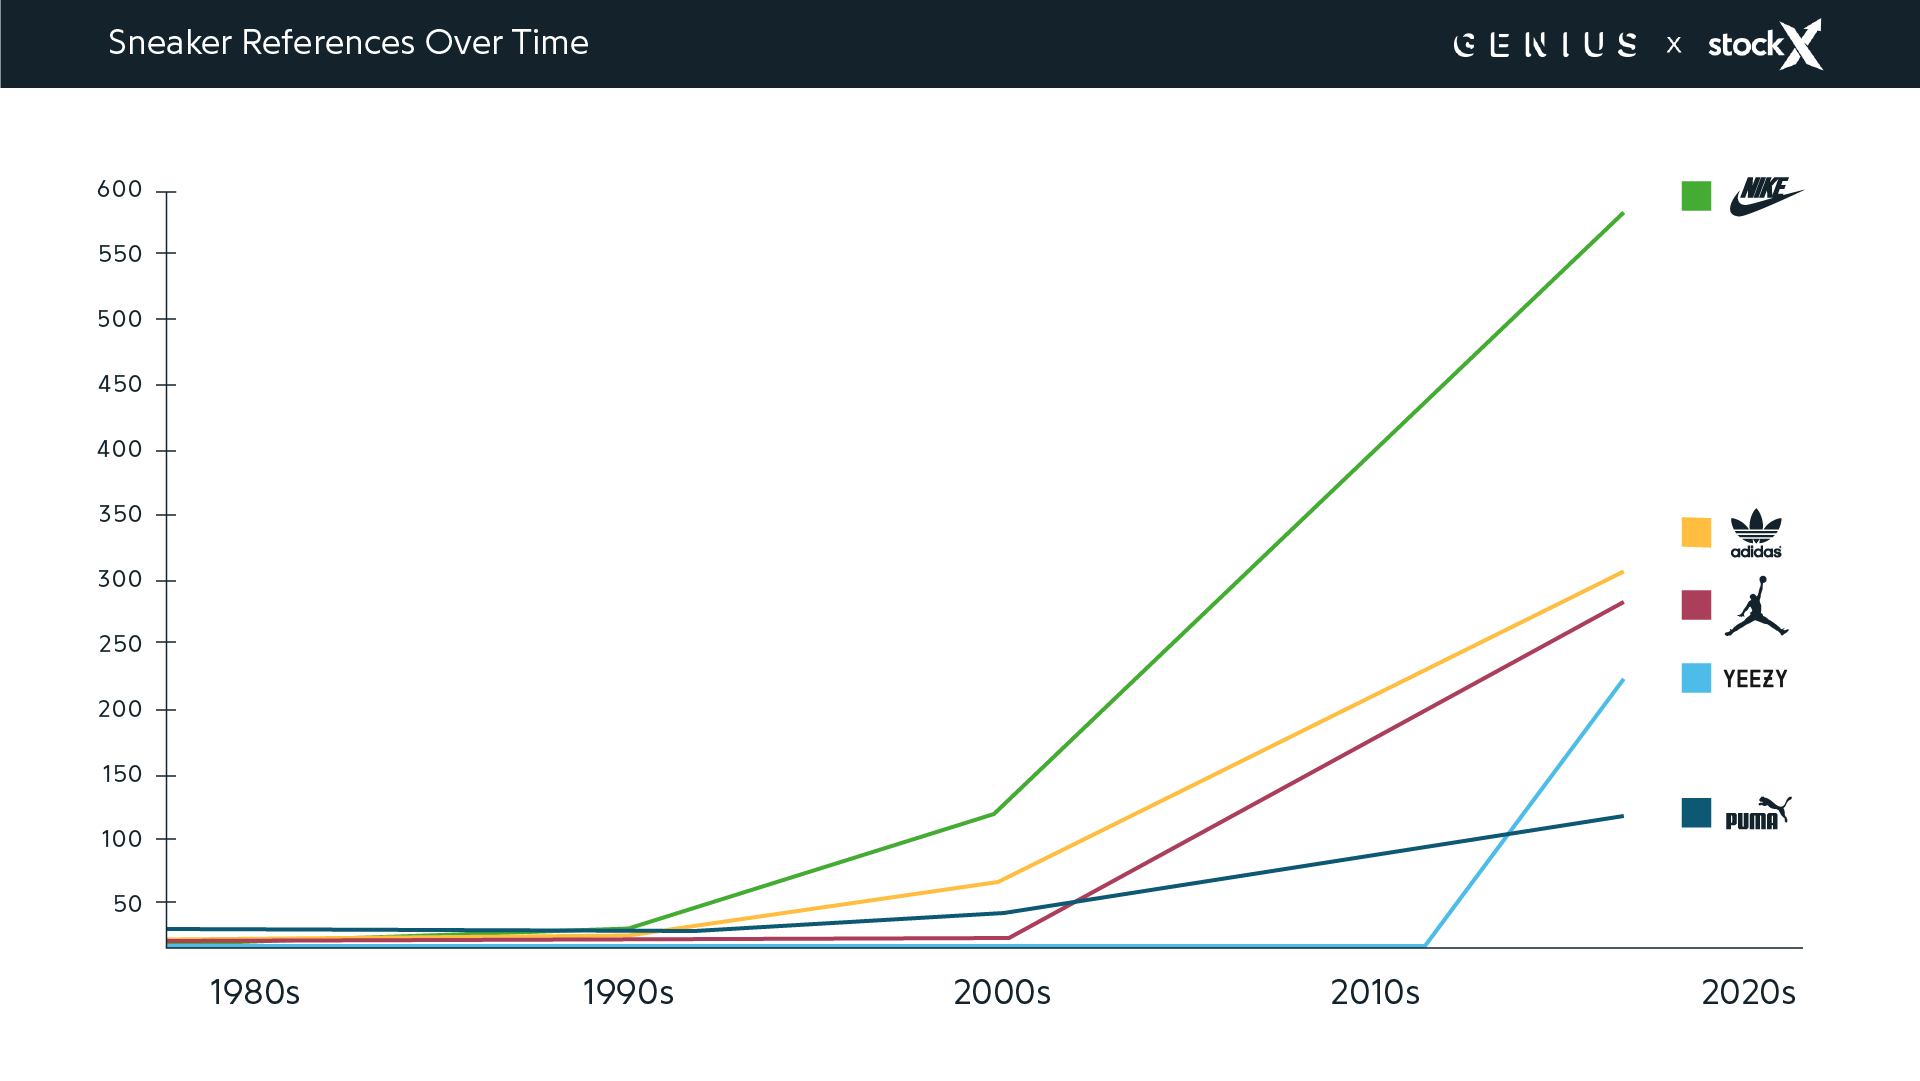Click the Puma logo in legend

click(x=1757, y=814)
